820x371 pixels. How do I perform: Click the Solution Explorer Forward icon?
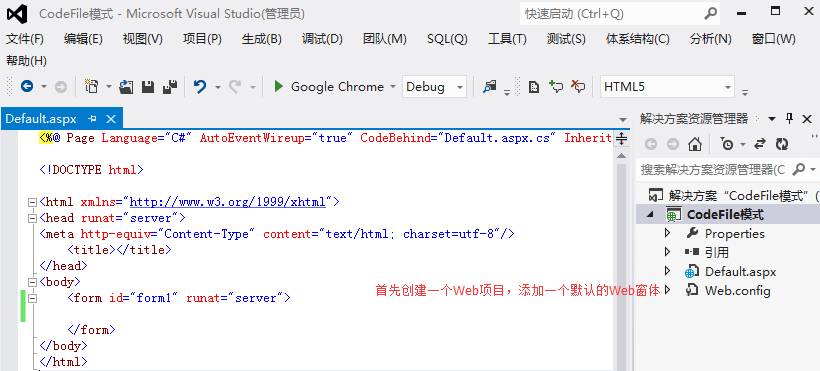pos(673,144)
